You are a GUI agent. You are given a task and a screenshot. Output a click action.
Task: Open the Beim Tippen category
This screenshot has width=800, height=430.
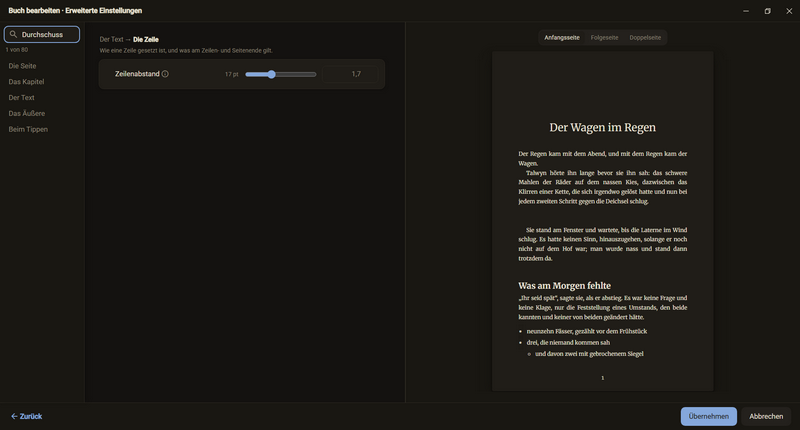[x=28, y=129]
